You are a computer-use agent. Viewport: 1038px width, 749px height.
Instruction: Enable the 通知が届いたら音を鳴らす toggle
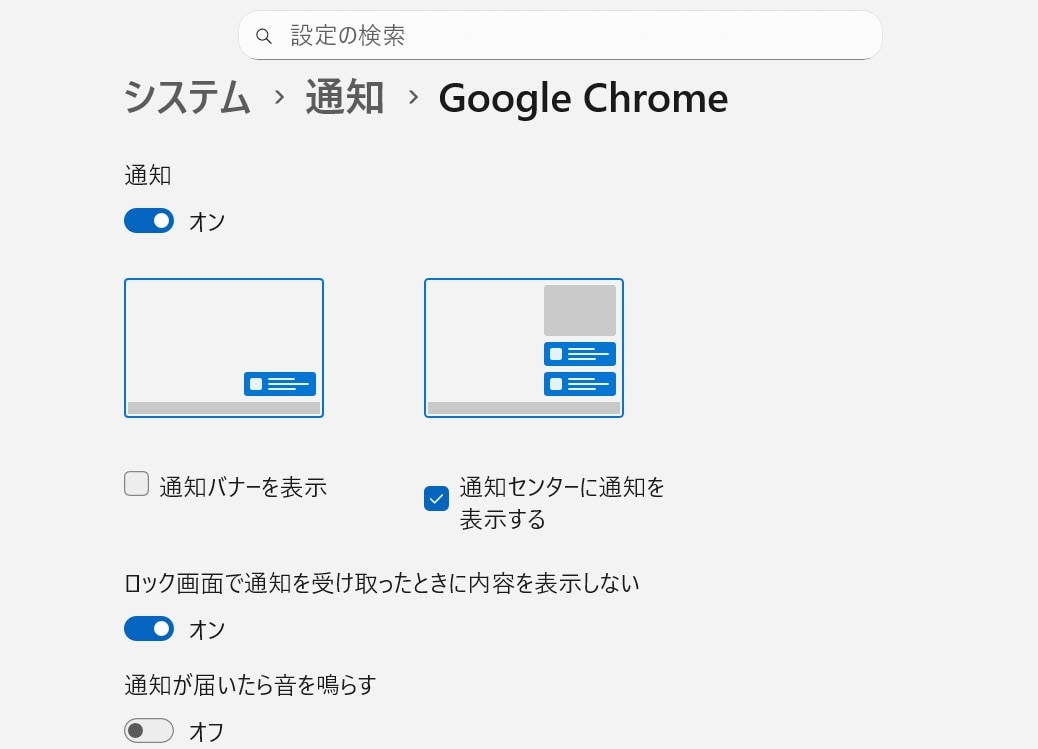(x=149, y=731)
